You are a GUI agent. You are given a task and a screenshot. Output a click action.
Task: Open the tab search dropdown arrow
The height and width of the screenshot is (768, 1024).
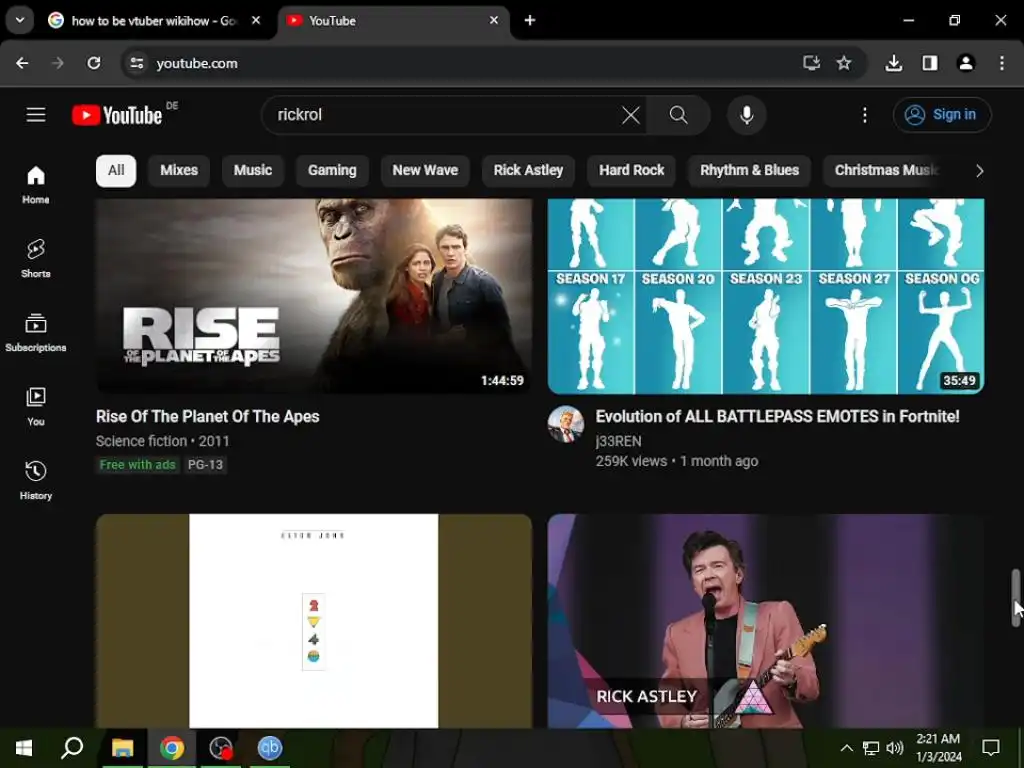20,20
